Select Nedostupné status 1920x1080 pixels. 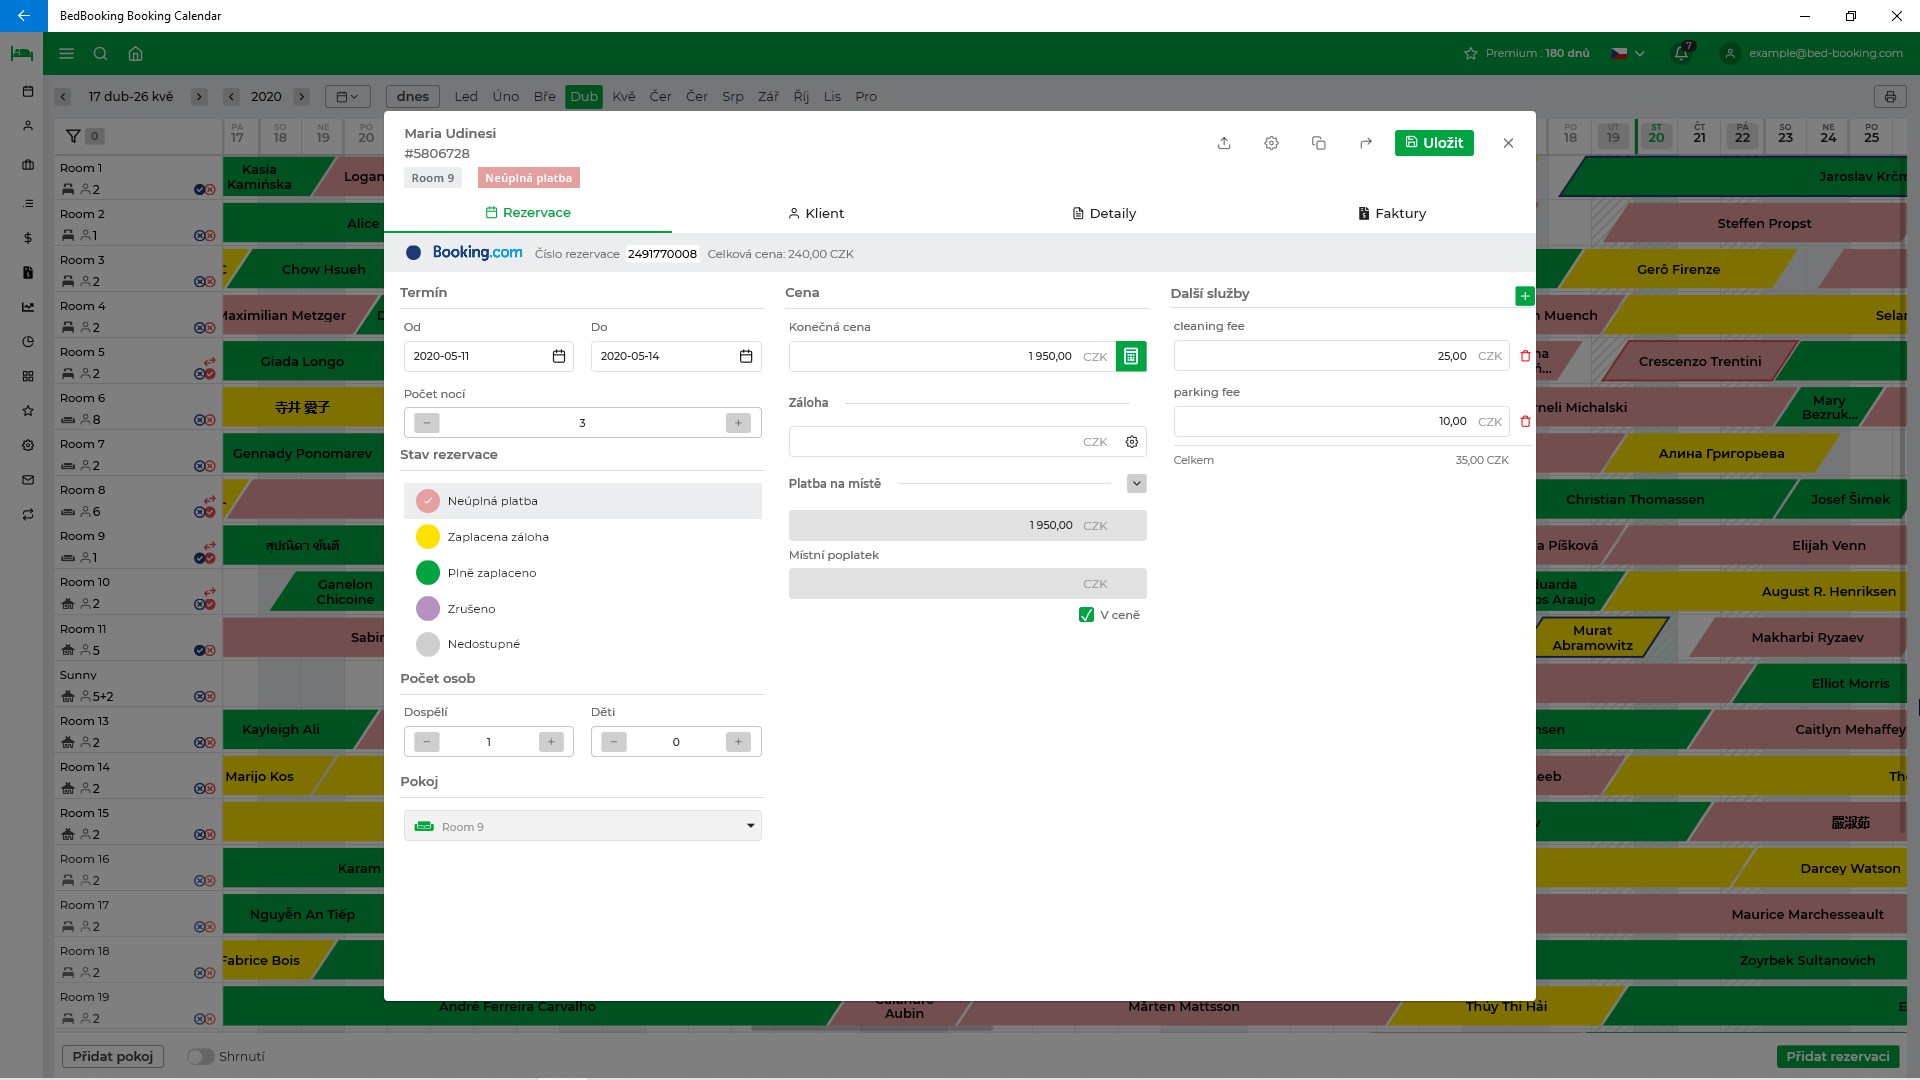tap(583, 644)
